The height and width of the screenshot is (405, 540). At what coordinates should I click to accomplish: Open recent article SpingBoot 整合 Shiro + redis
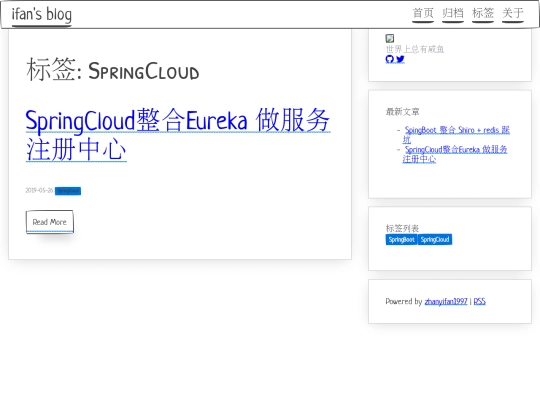click(456, 135)
